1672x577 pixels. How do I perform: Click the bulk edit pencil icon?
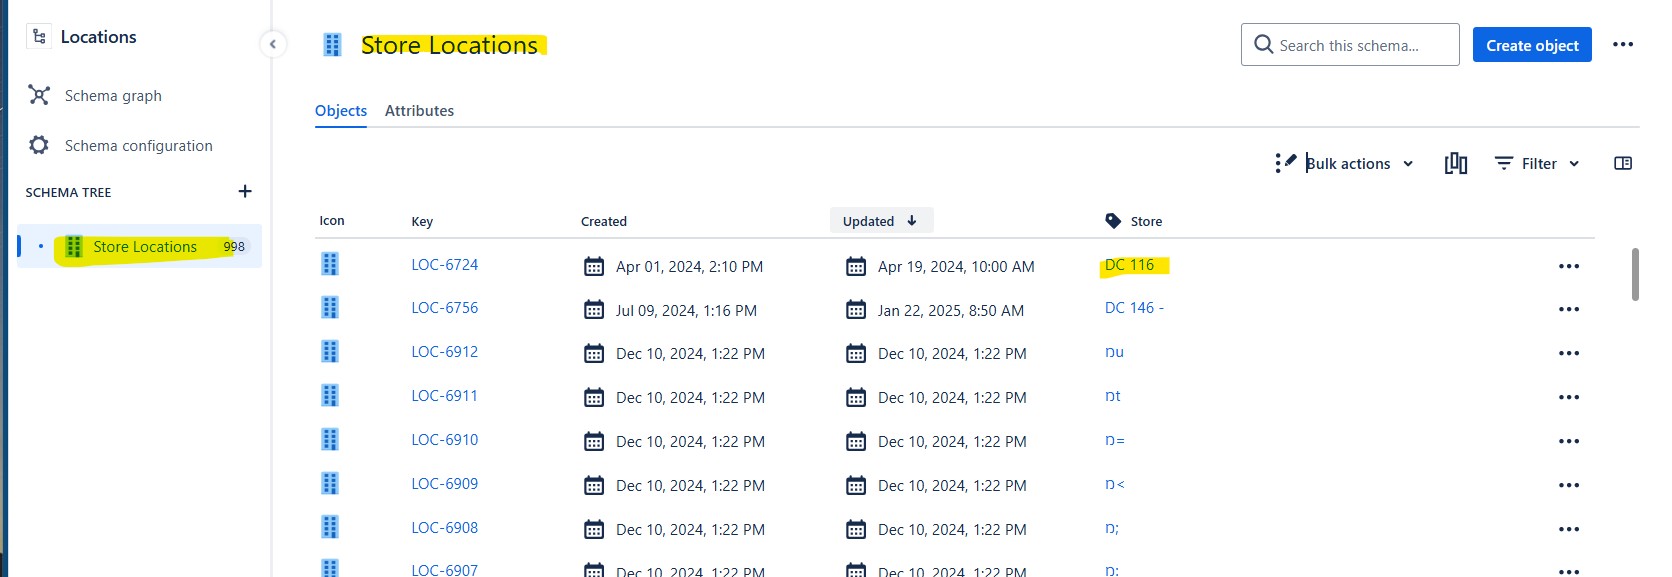pyautogui.click(x=1286, y=162)
